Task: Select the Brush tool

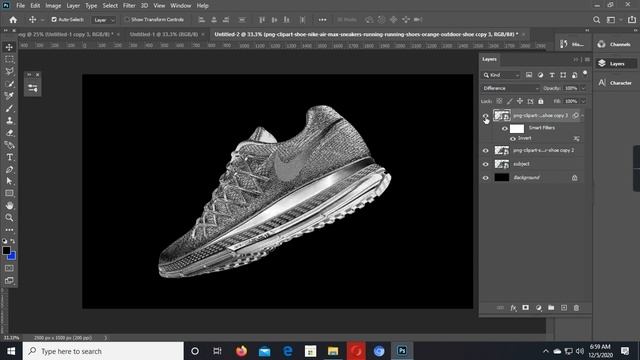Action: [x=9, y=108]
